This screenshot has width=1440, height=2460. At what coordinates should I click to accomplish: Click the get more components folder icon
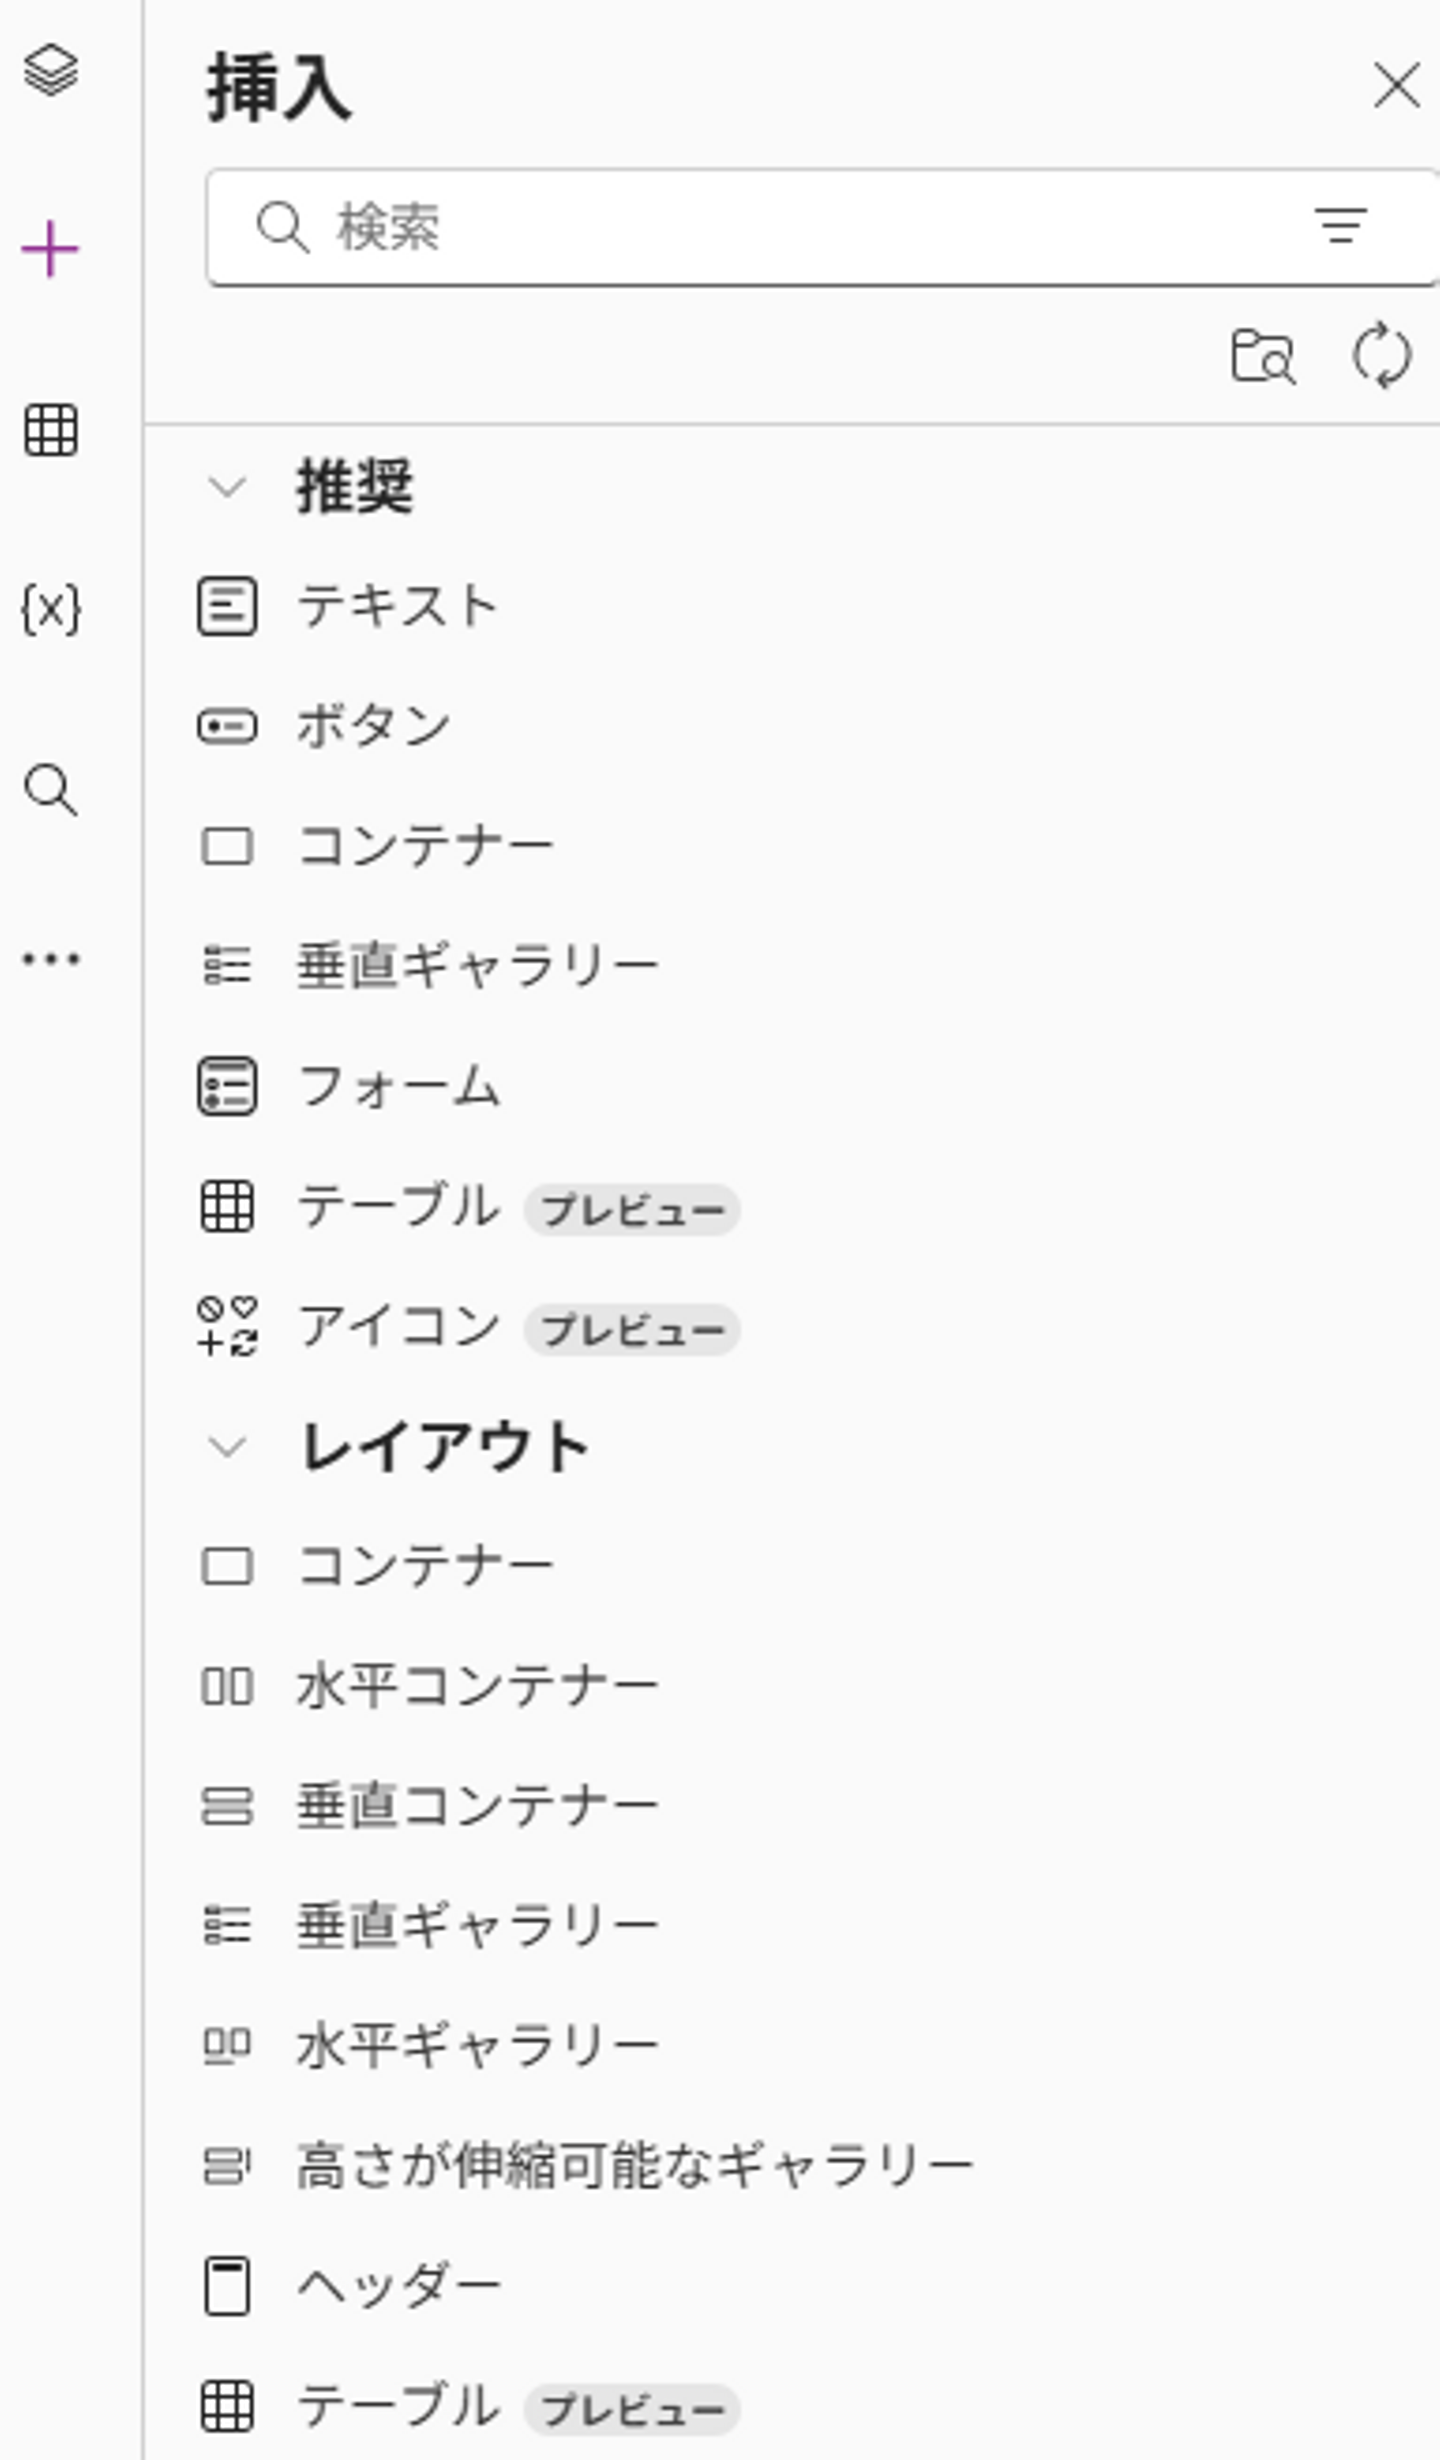point(1263,356)
